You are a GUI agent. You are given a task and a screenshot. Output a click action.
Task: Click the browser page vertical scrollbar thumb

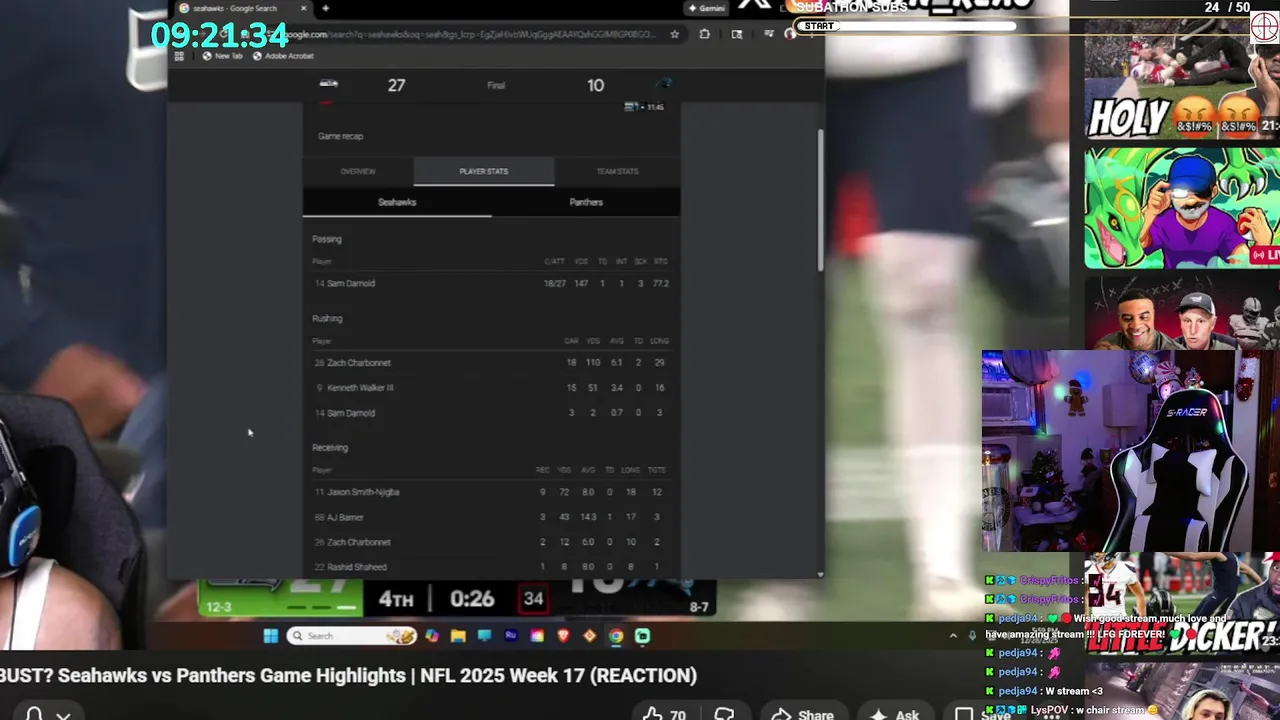[821, 200]
